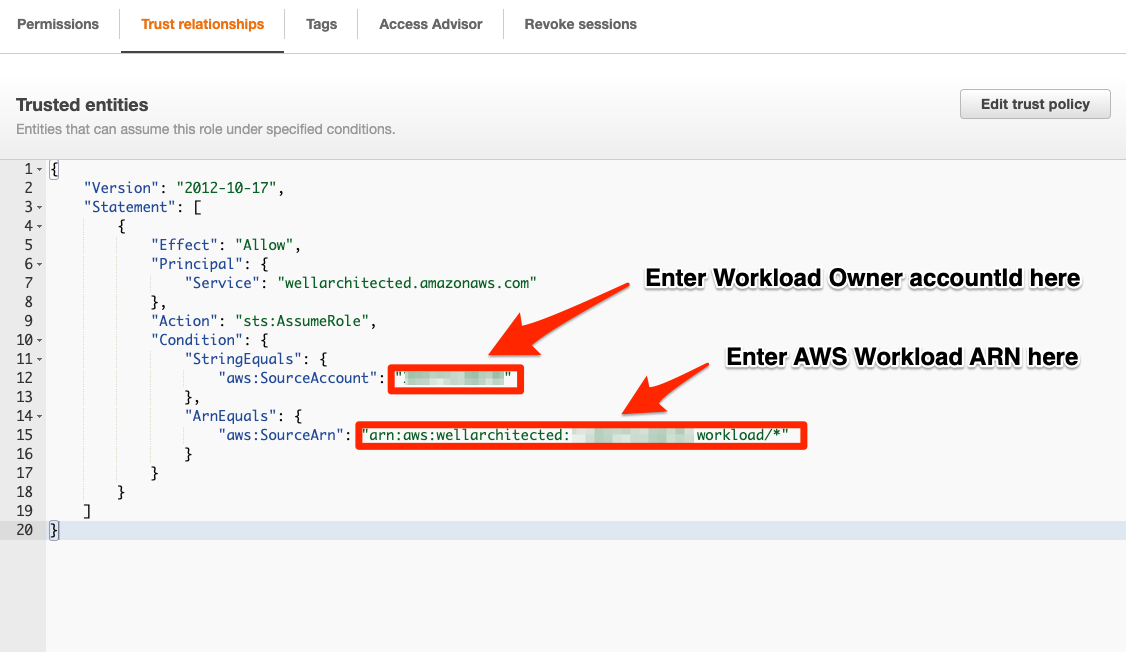Select the "wellarchitected.amazonaws.com" service value

(407, 283)
